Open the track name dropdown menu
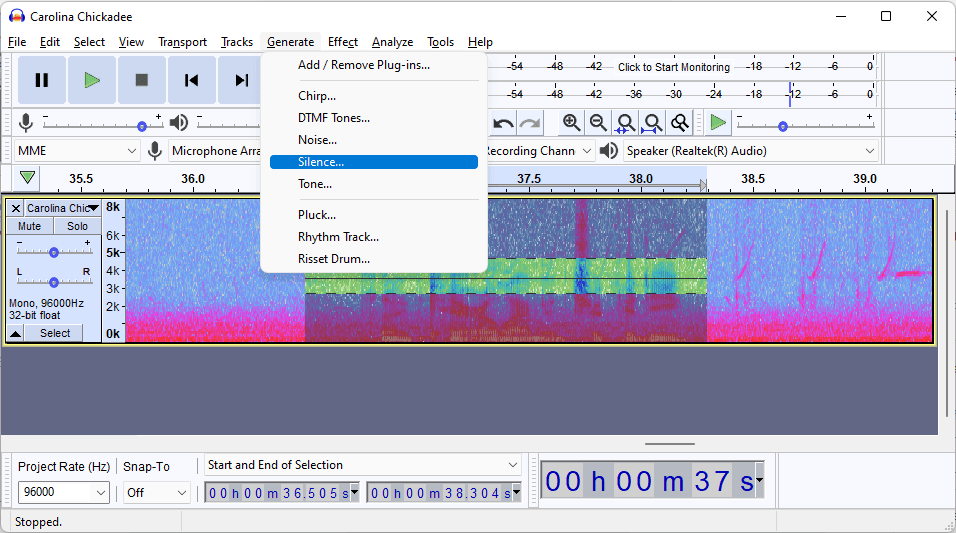This screenshot has width=956, height=533. coord(62,209)
